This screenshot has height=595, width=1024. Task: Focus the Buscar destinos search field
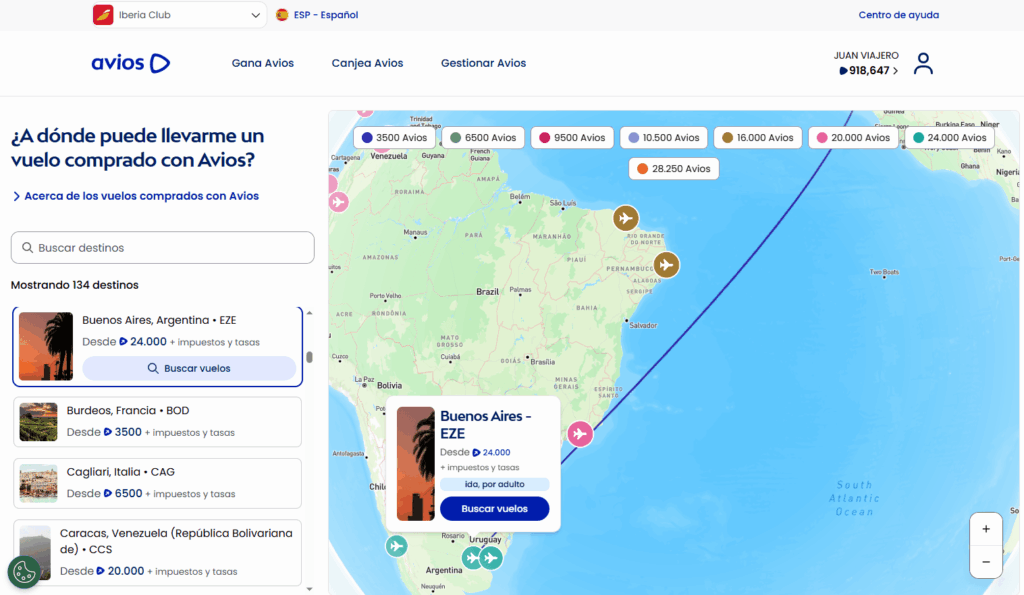point(163,248)
